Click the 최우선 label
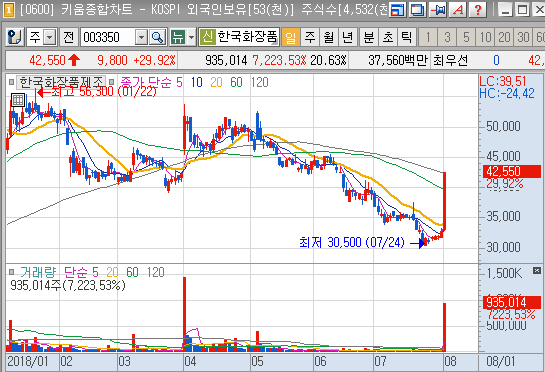Screen dimensions: 545x372 pos(450,60)
